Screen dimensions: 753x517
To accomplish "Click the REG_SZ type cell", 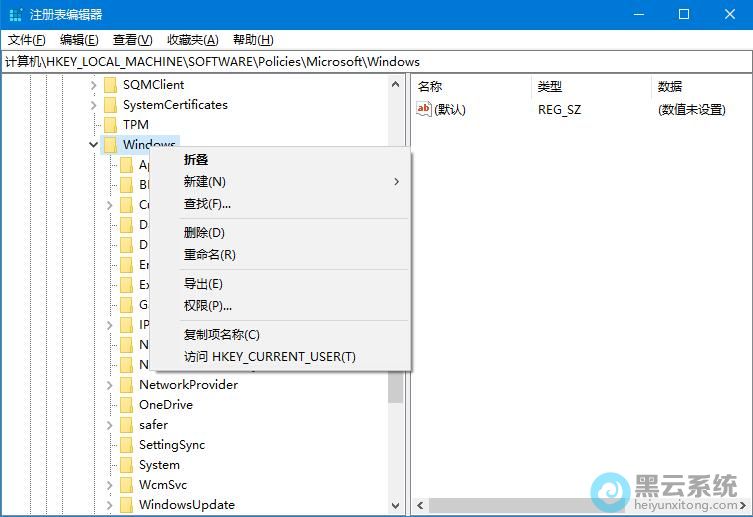I will (559, 109).
